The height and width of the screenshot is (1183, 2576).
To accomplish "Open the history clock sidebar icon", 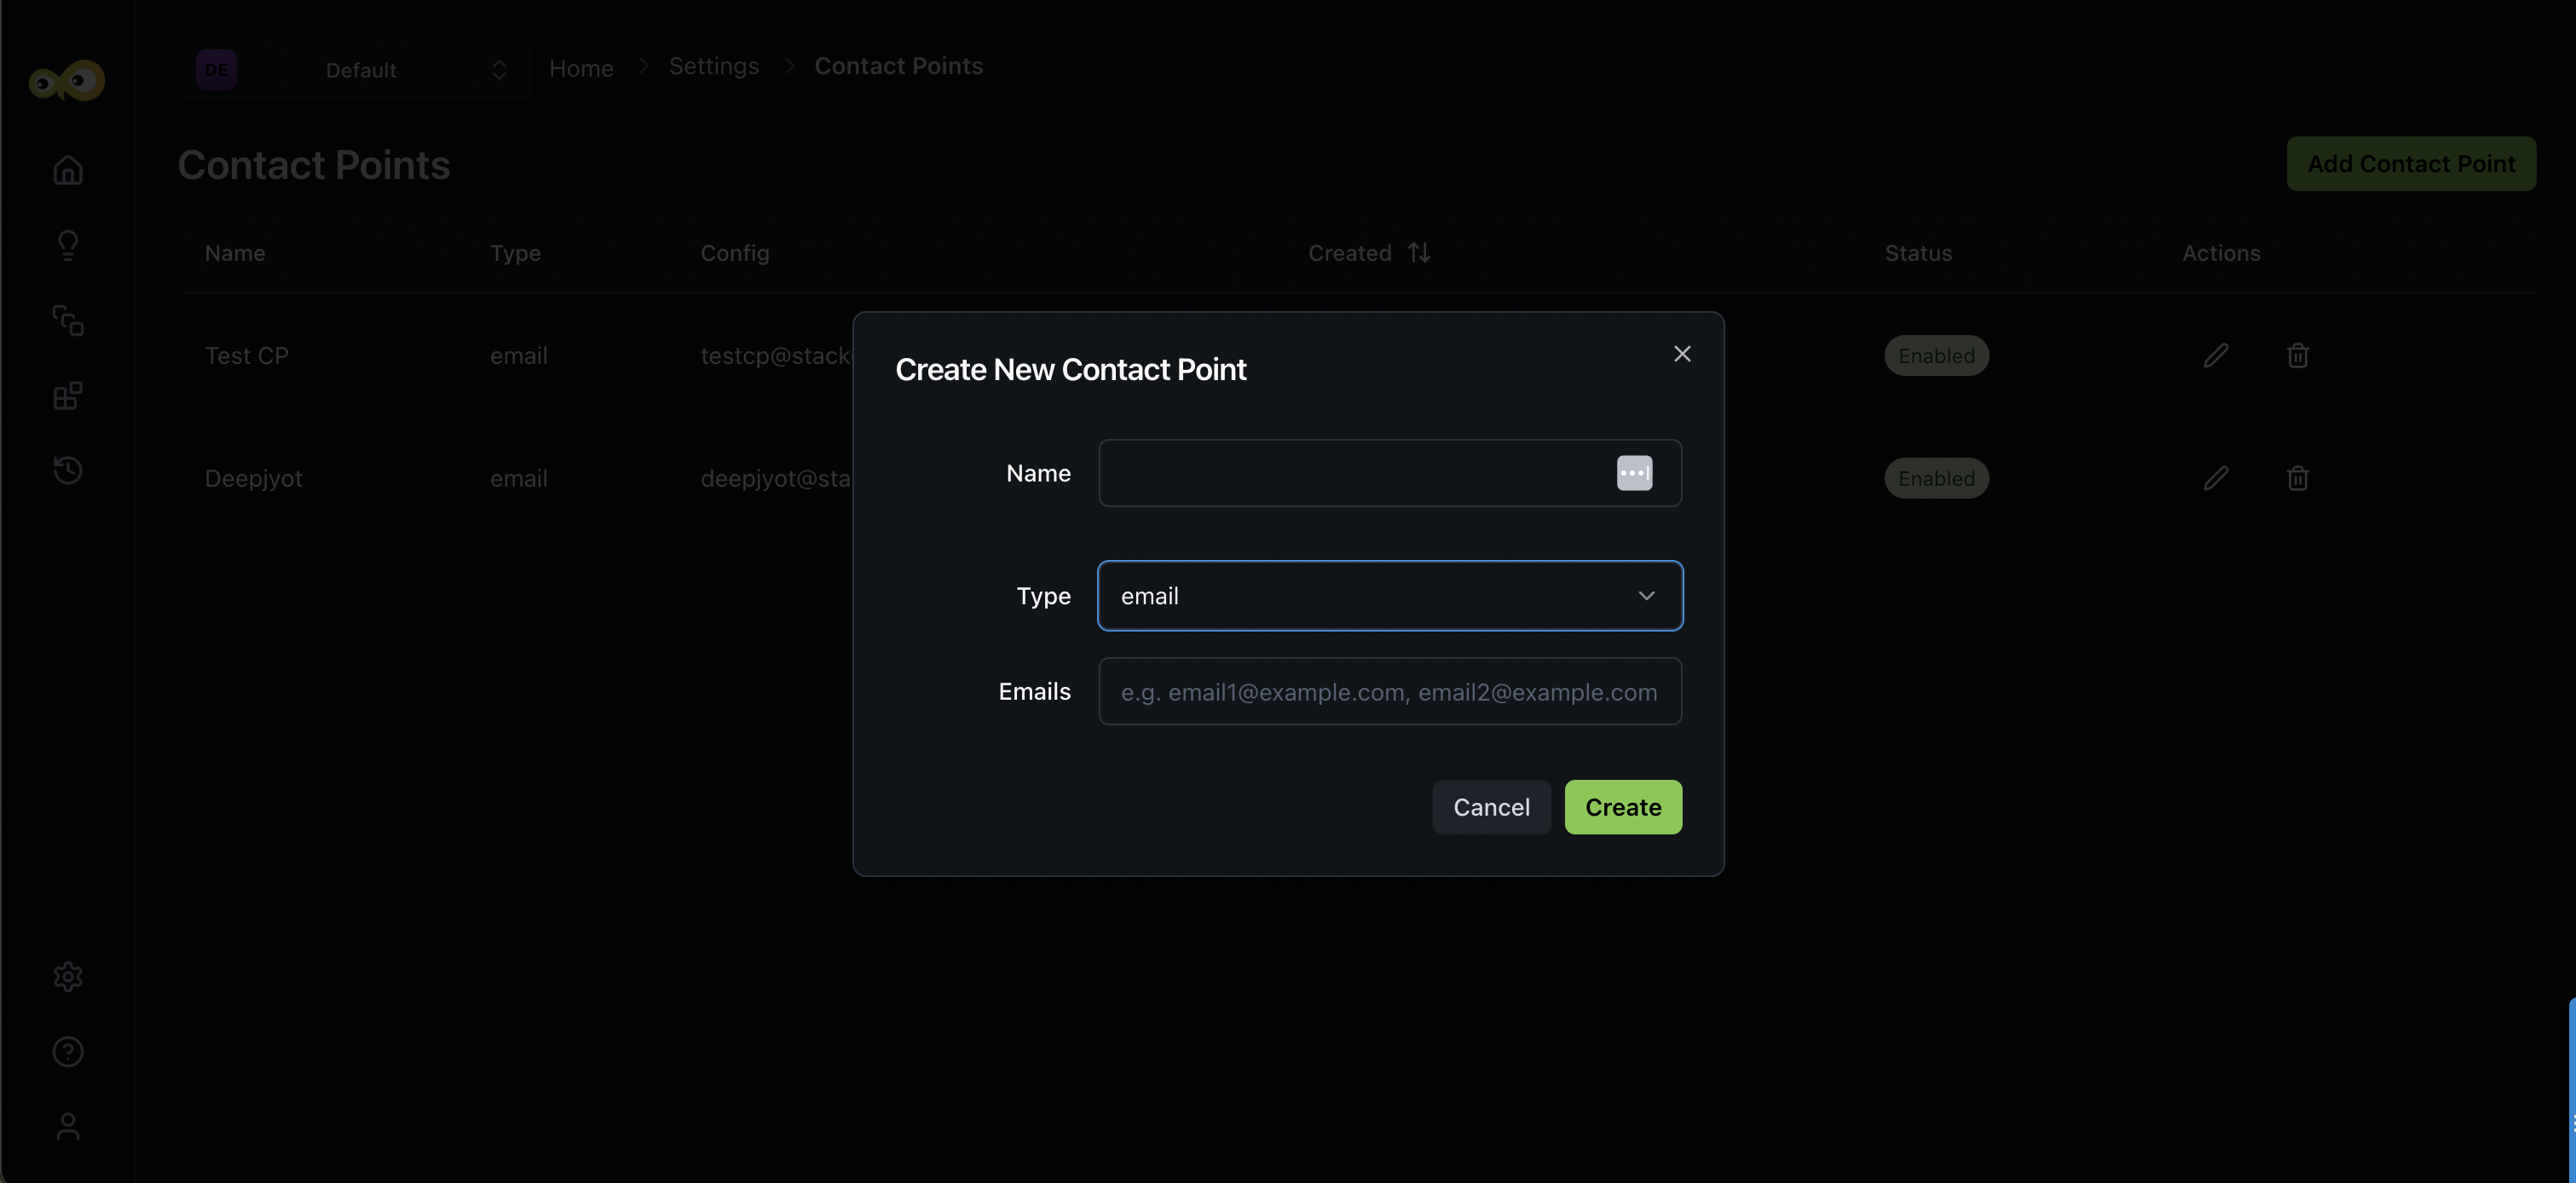I will [68, 470].
